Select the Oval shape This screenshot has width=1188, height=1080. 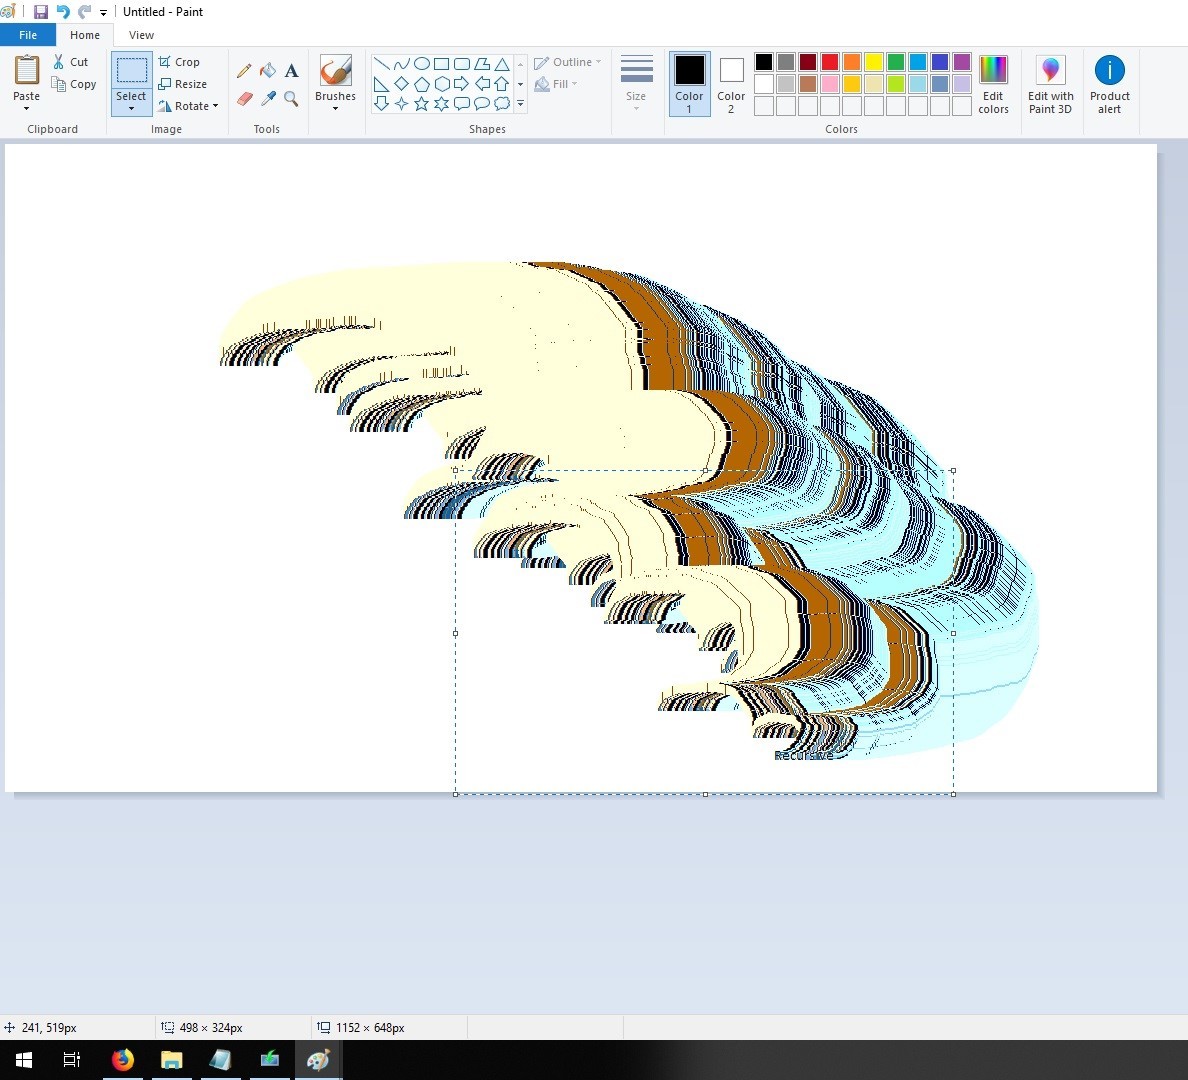coord(421,63)
